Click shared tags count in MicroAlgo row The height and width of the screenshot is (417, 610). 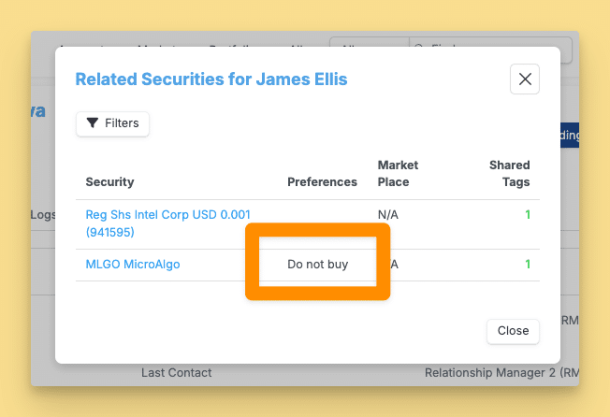528,265
